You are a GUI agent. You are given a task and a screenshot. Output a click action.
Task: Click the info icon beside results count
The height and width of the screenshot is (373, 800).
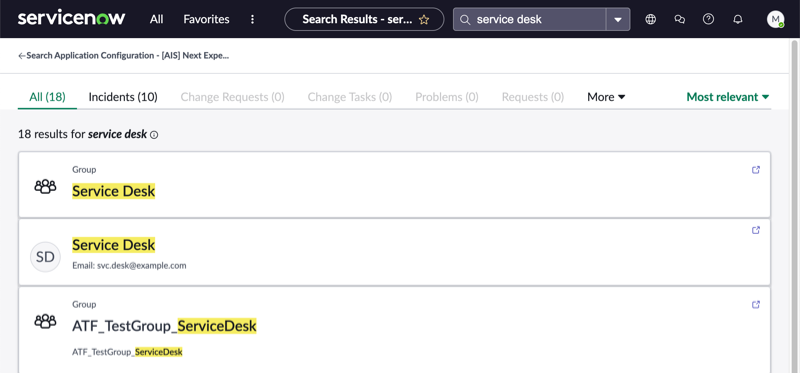pyautogui.click(x=154, y=135)
